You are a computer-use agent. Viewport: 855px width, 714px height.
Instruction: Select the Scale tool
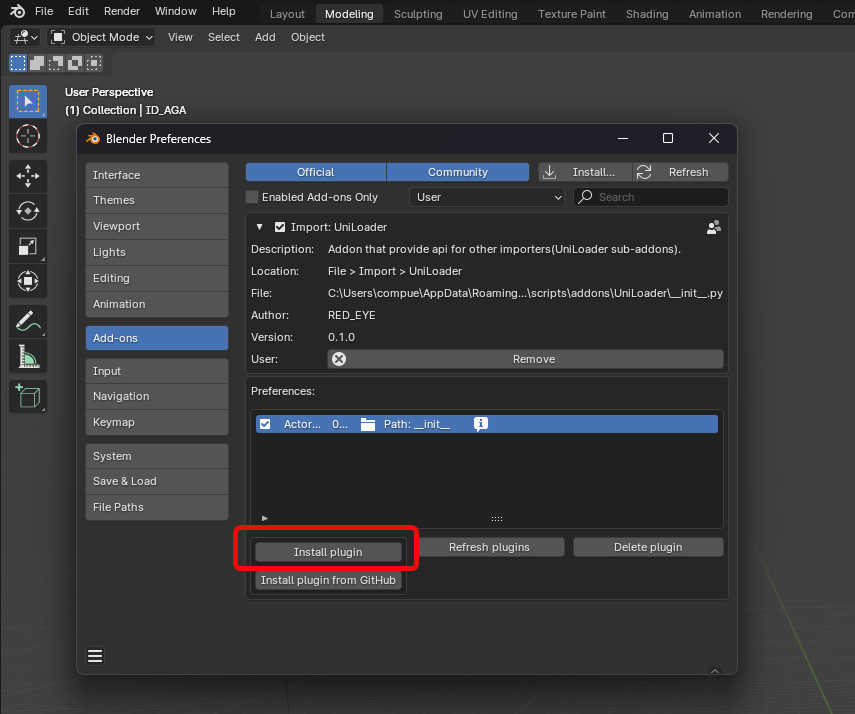[x=28, y=247]
